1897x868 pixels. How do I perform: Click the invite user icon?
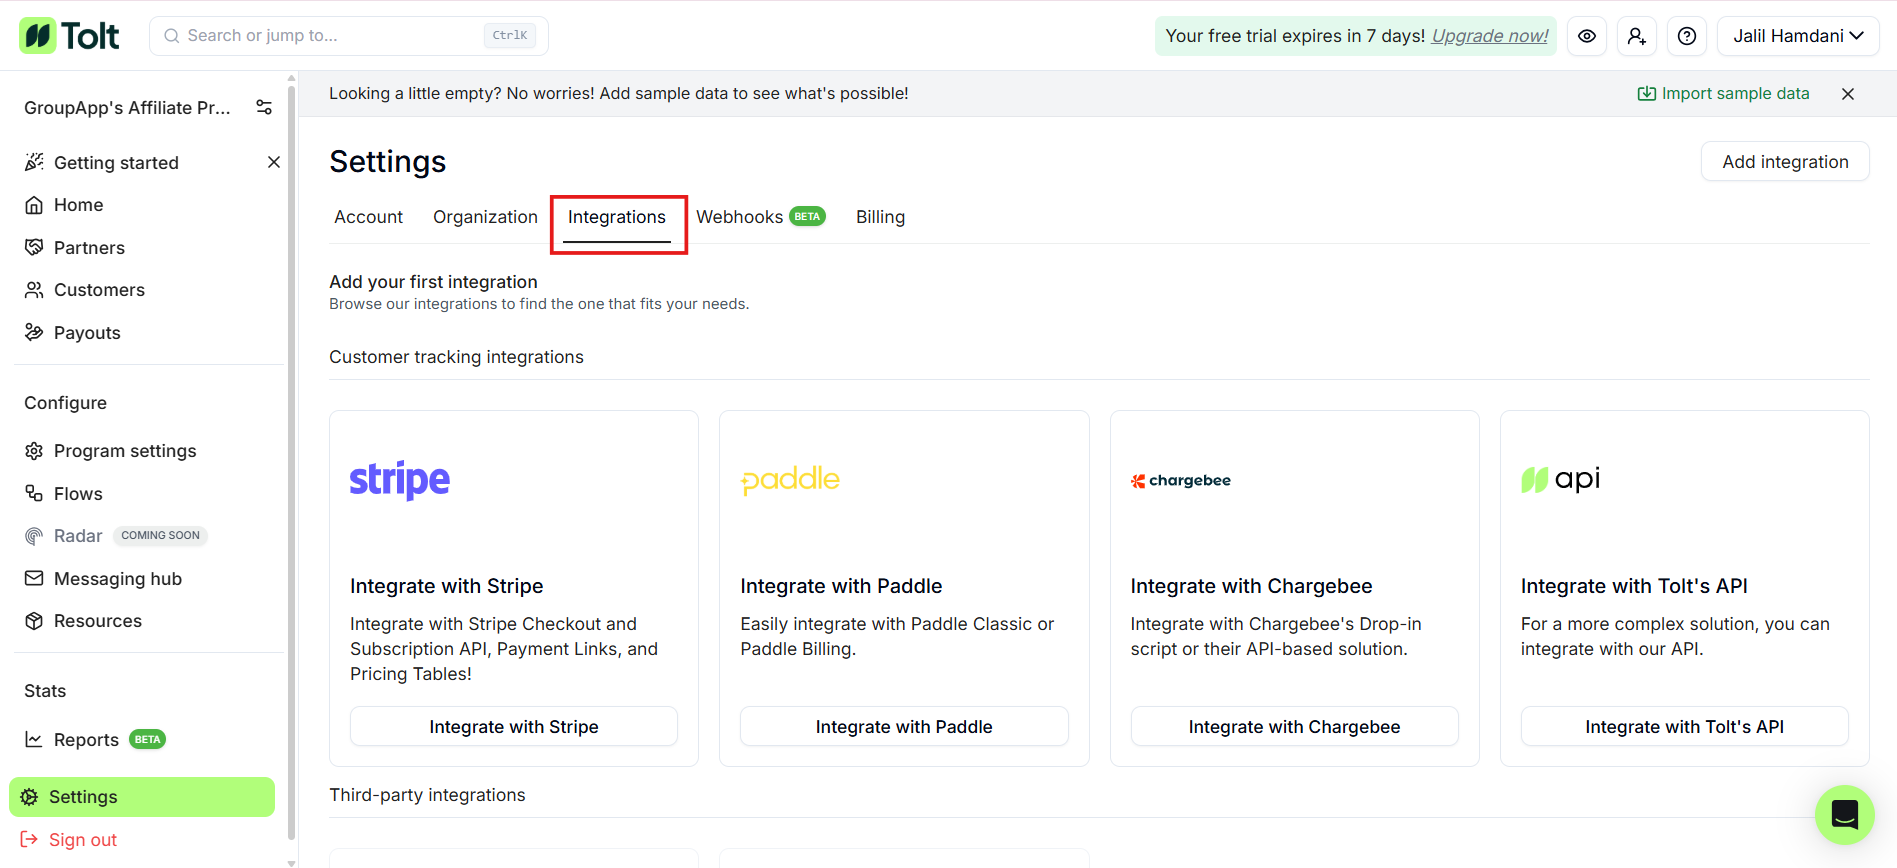[1637, 36]
